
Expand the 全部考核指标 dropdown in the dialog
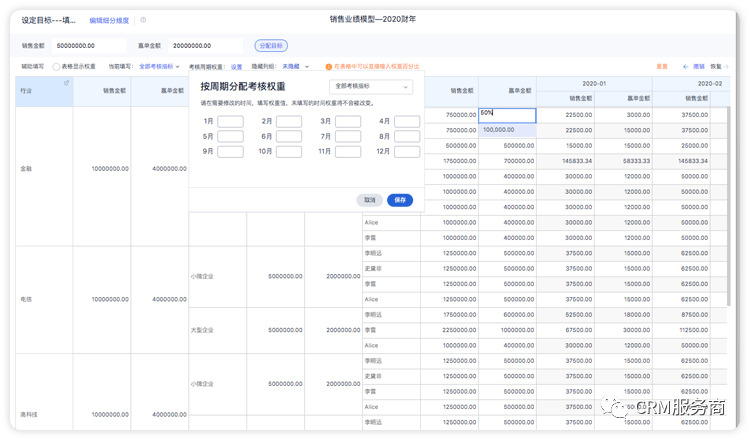371,87
